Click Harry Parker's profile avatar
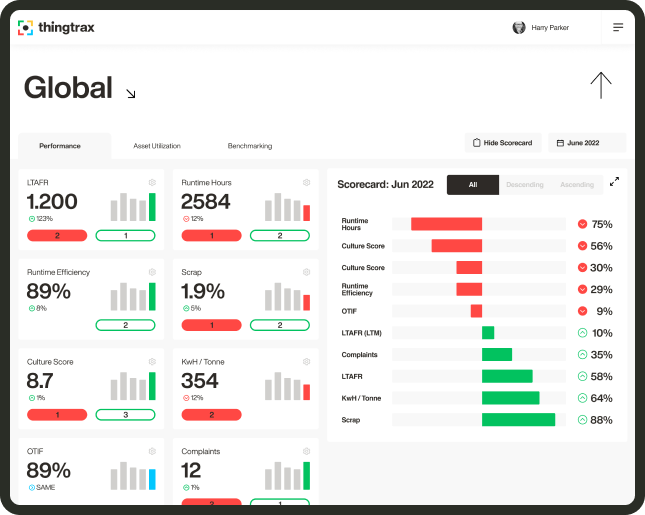645x515 pixels. click(x=519, y=28)
